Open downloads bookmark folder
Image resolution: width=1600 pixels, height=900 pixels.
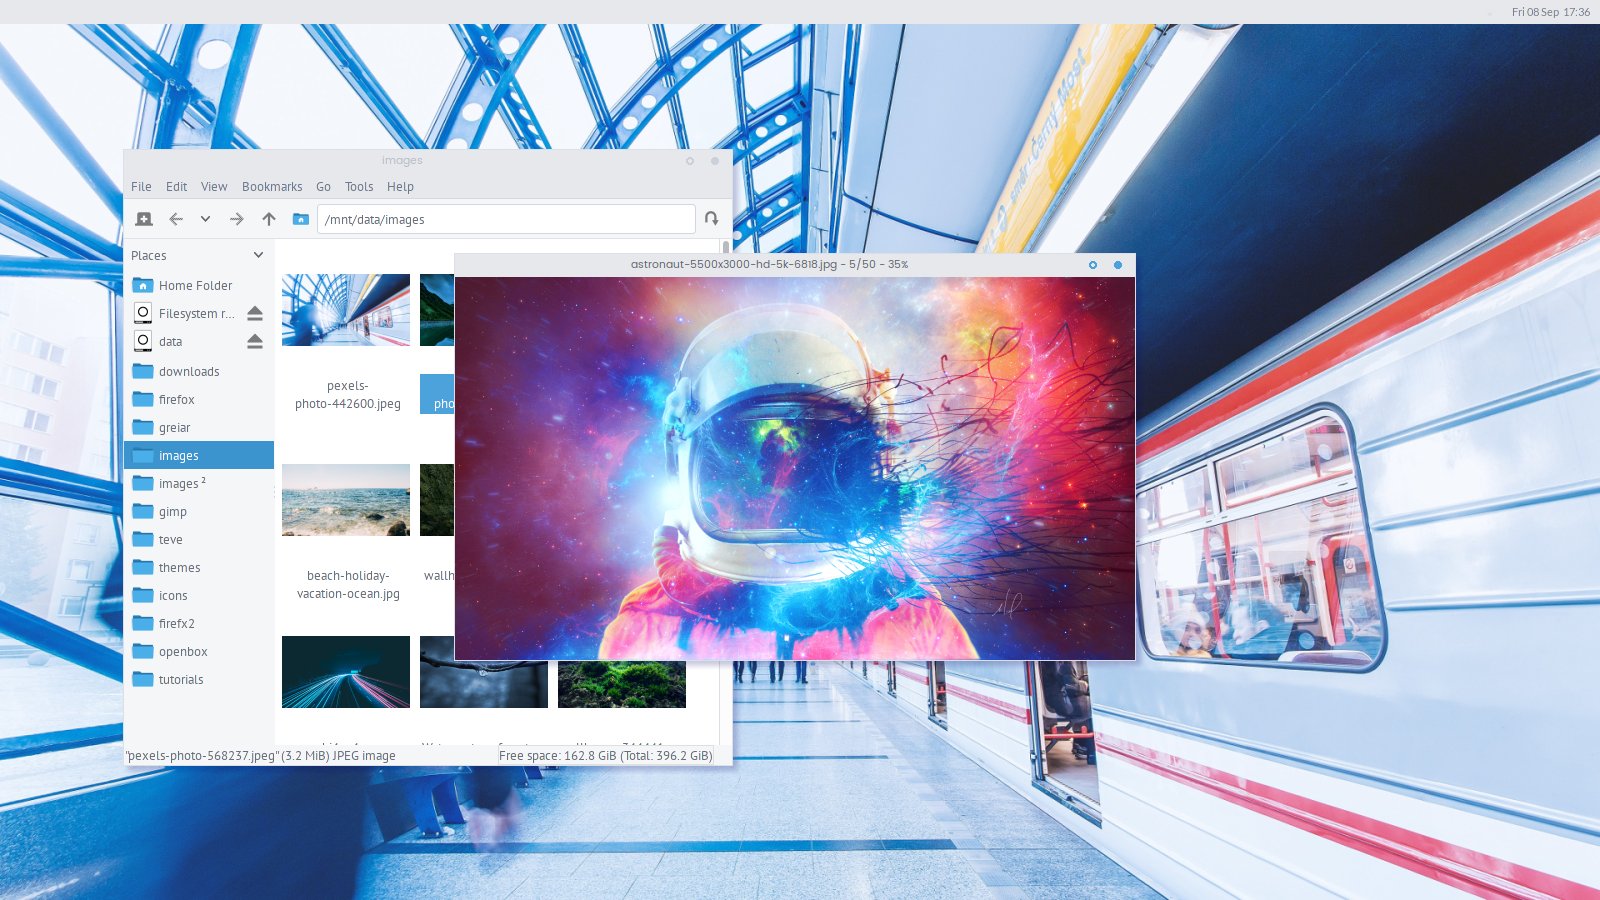[199, 372]
